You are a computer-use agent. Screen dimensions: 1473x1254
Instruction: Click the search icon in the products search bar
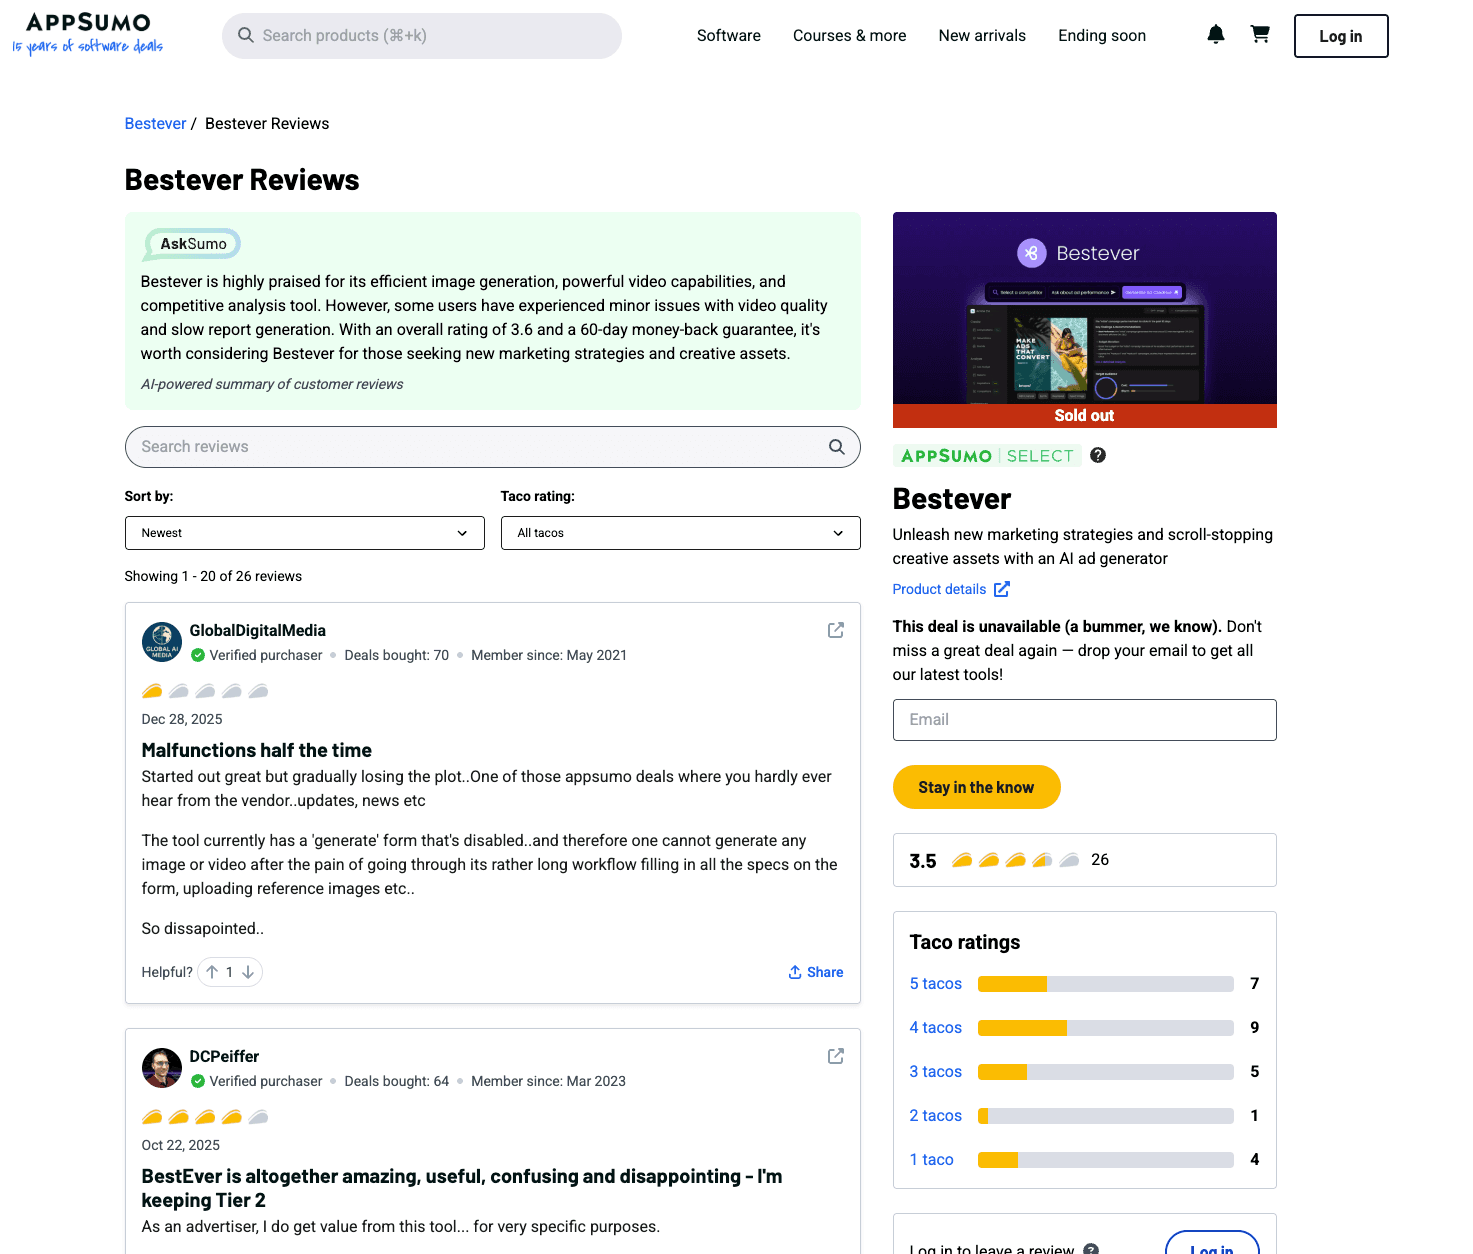coord(246,35)
